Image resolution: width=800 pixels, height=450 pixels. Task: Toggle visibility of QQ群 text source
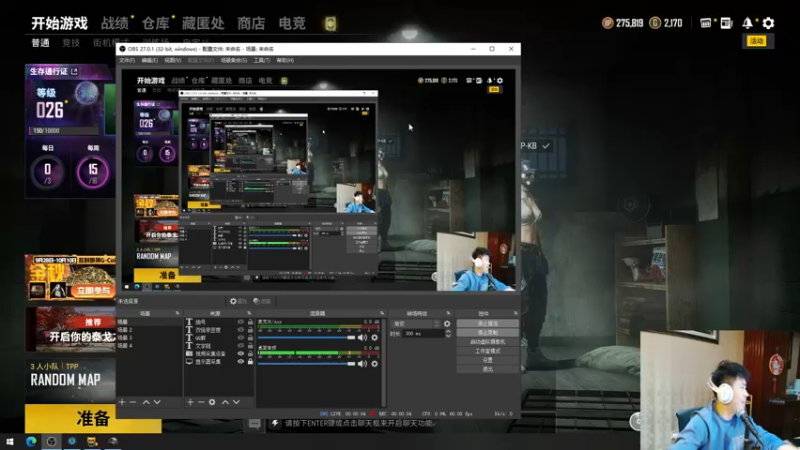pos(240,338)
